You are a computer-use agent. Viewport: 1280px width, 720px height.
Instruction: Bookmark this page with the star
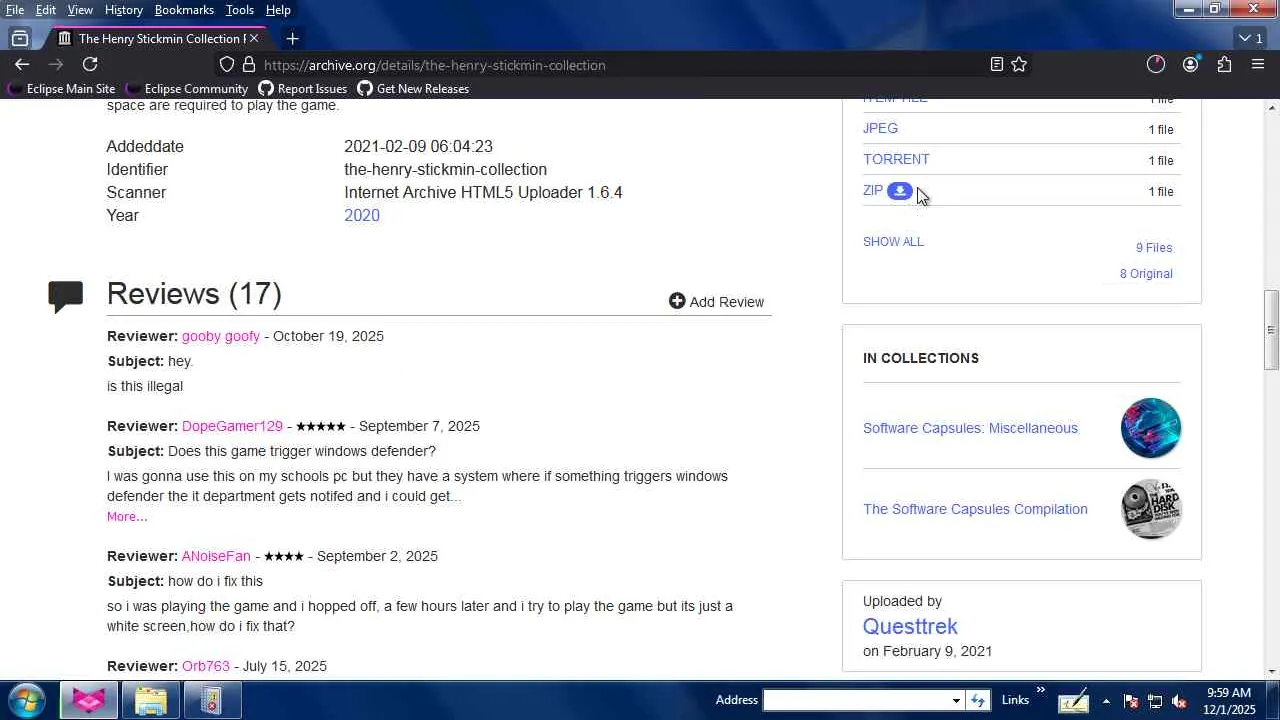[1019, 64]
